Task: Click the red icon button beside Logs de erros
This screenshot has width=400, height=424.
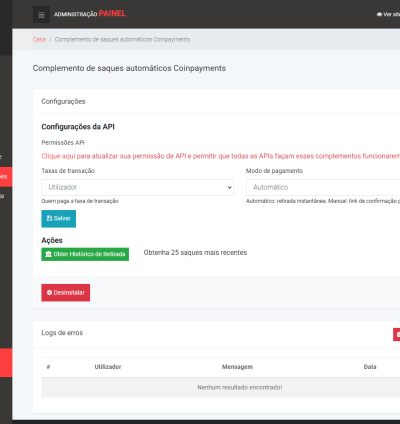Action: (397, 334)
